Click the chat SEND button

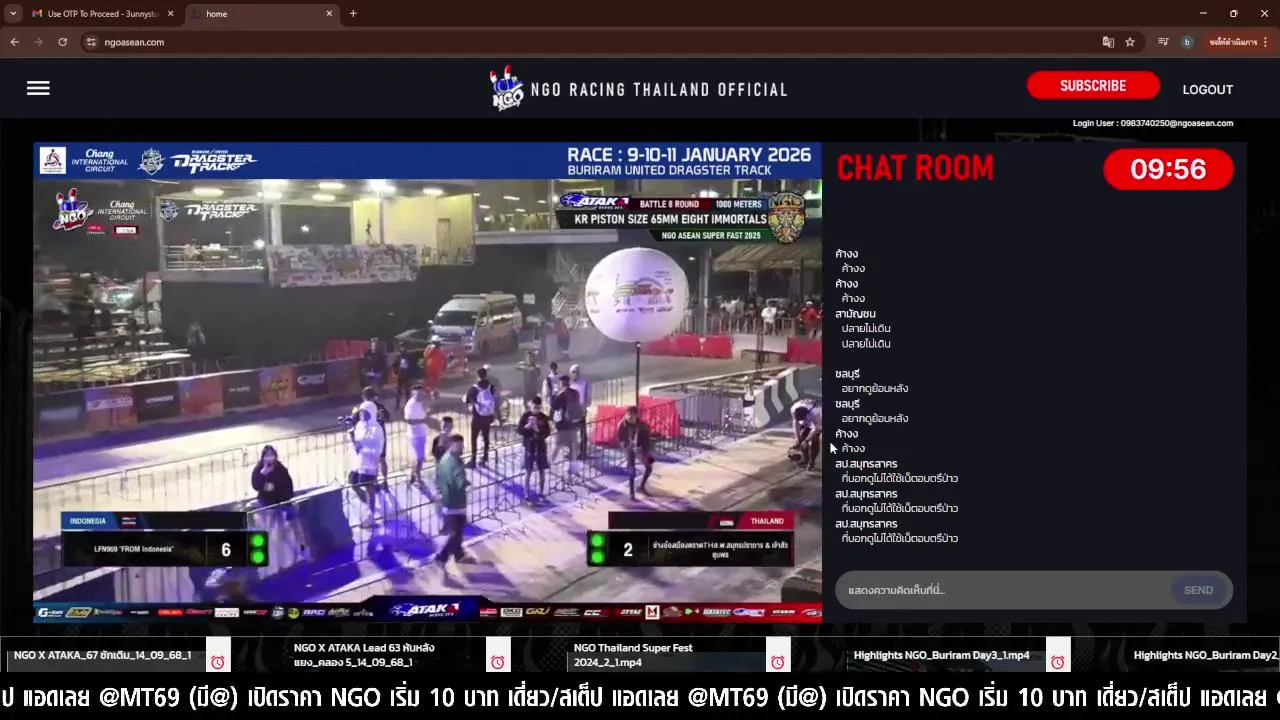tap(1198, 590)
